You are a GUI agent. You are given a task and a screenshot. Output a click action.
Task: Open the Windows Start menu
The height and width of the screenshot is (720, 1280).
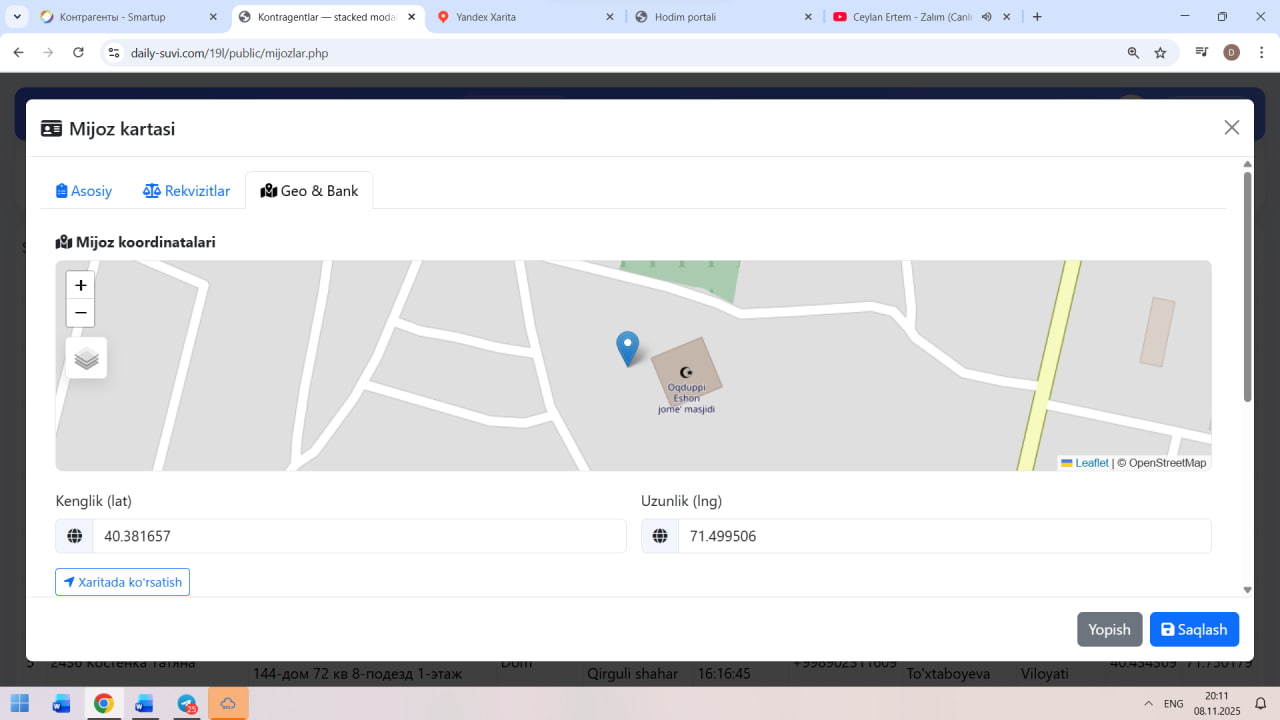click(x=20, y=703)
